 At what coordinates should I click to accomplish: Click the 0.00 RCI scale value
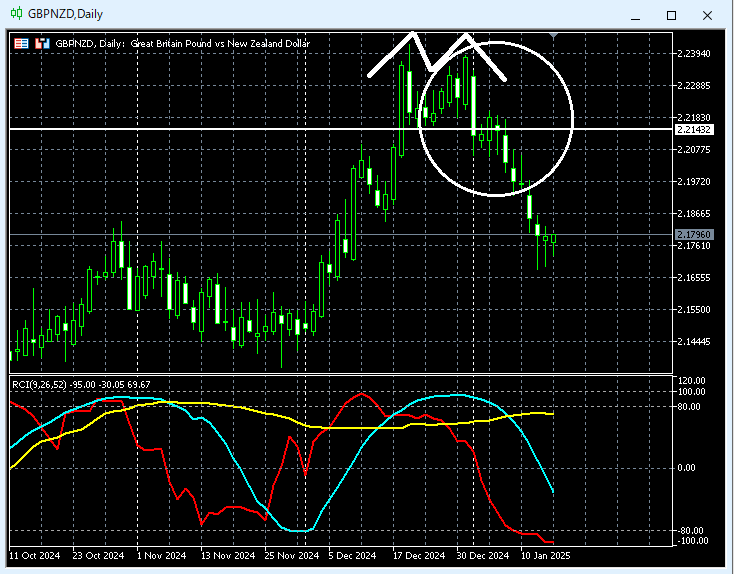tap(687, 468)
